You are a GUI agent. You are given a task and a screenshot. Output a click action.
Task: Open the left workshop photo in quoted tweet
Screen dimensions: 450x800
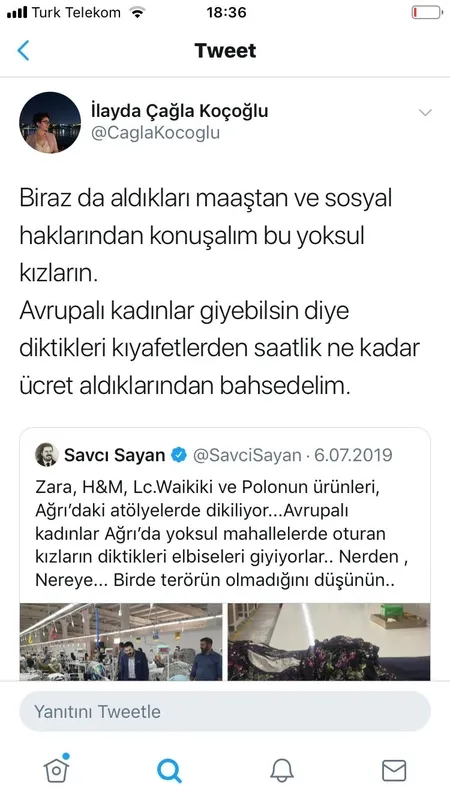pos(121,641)
